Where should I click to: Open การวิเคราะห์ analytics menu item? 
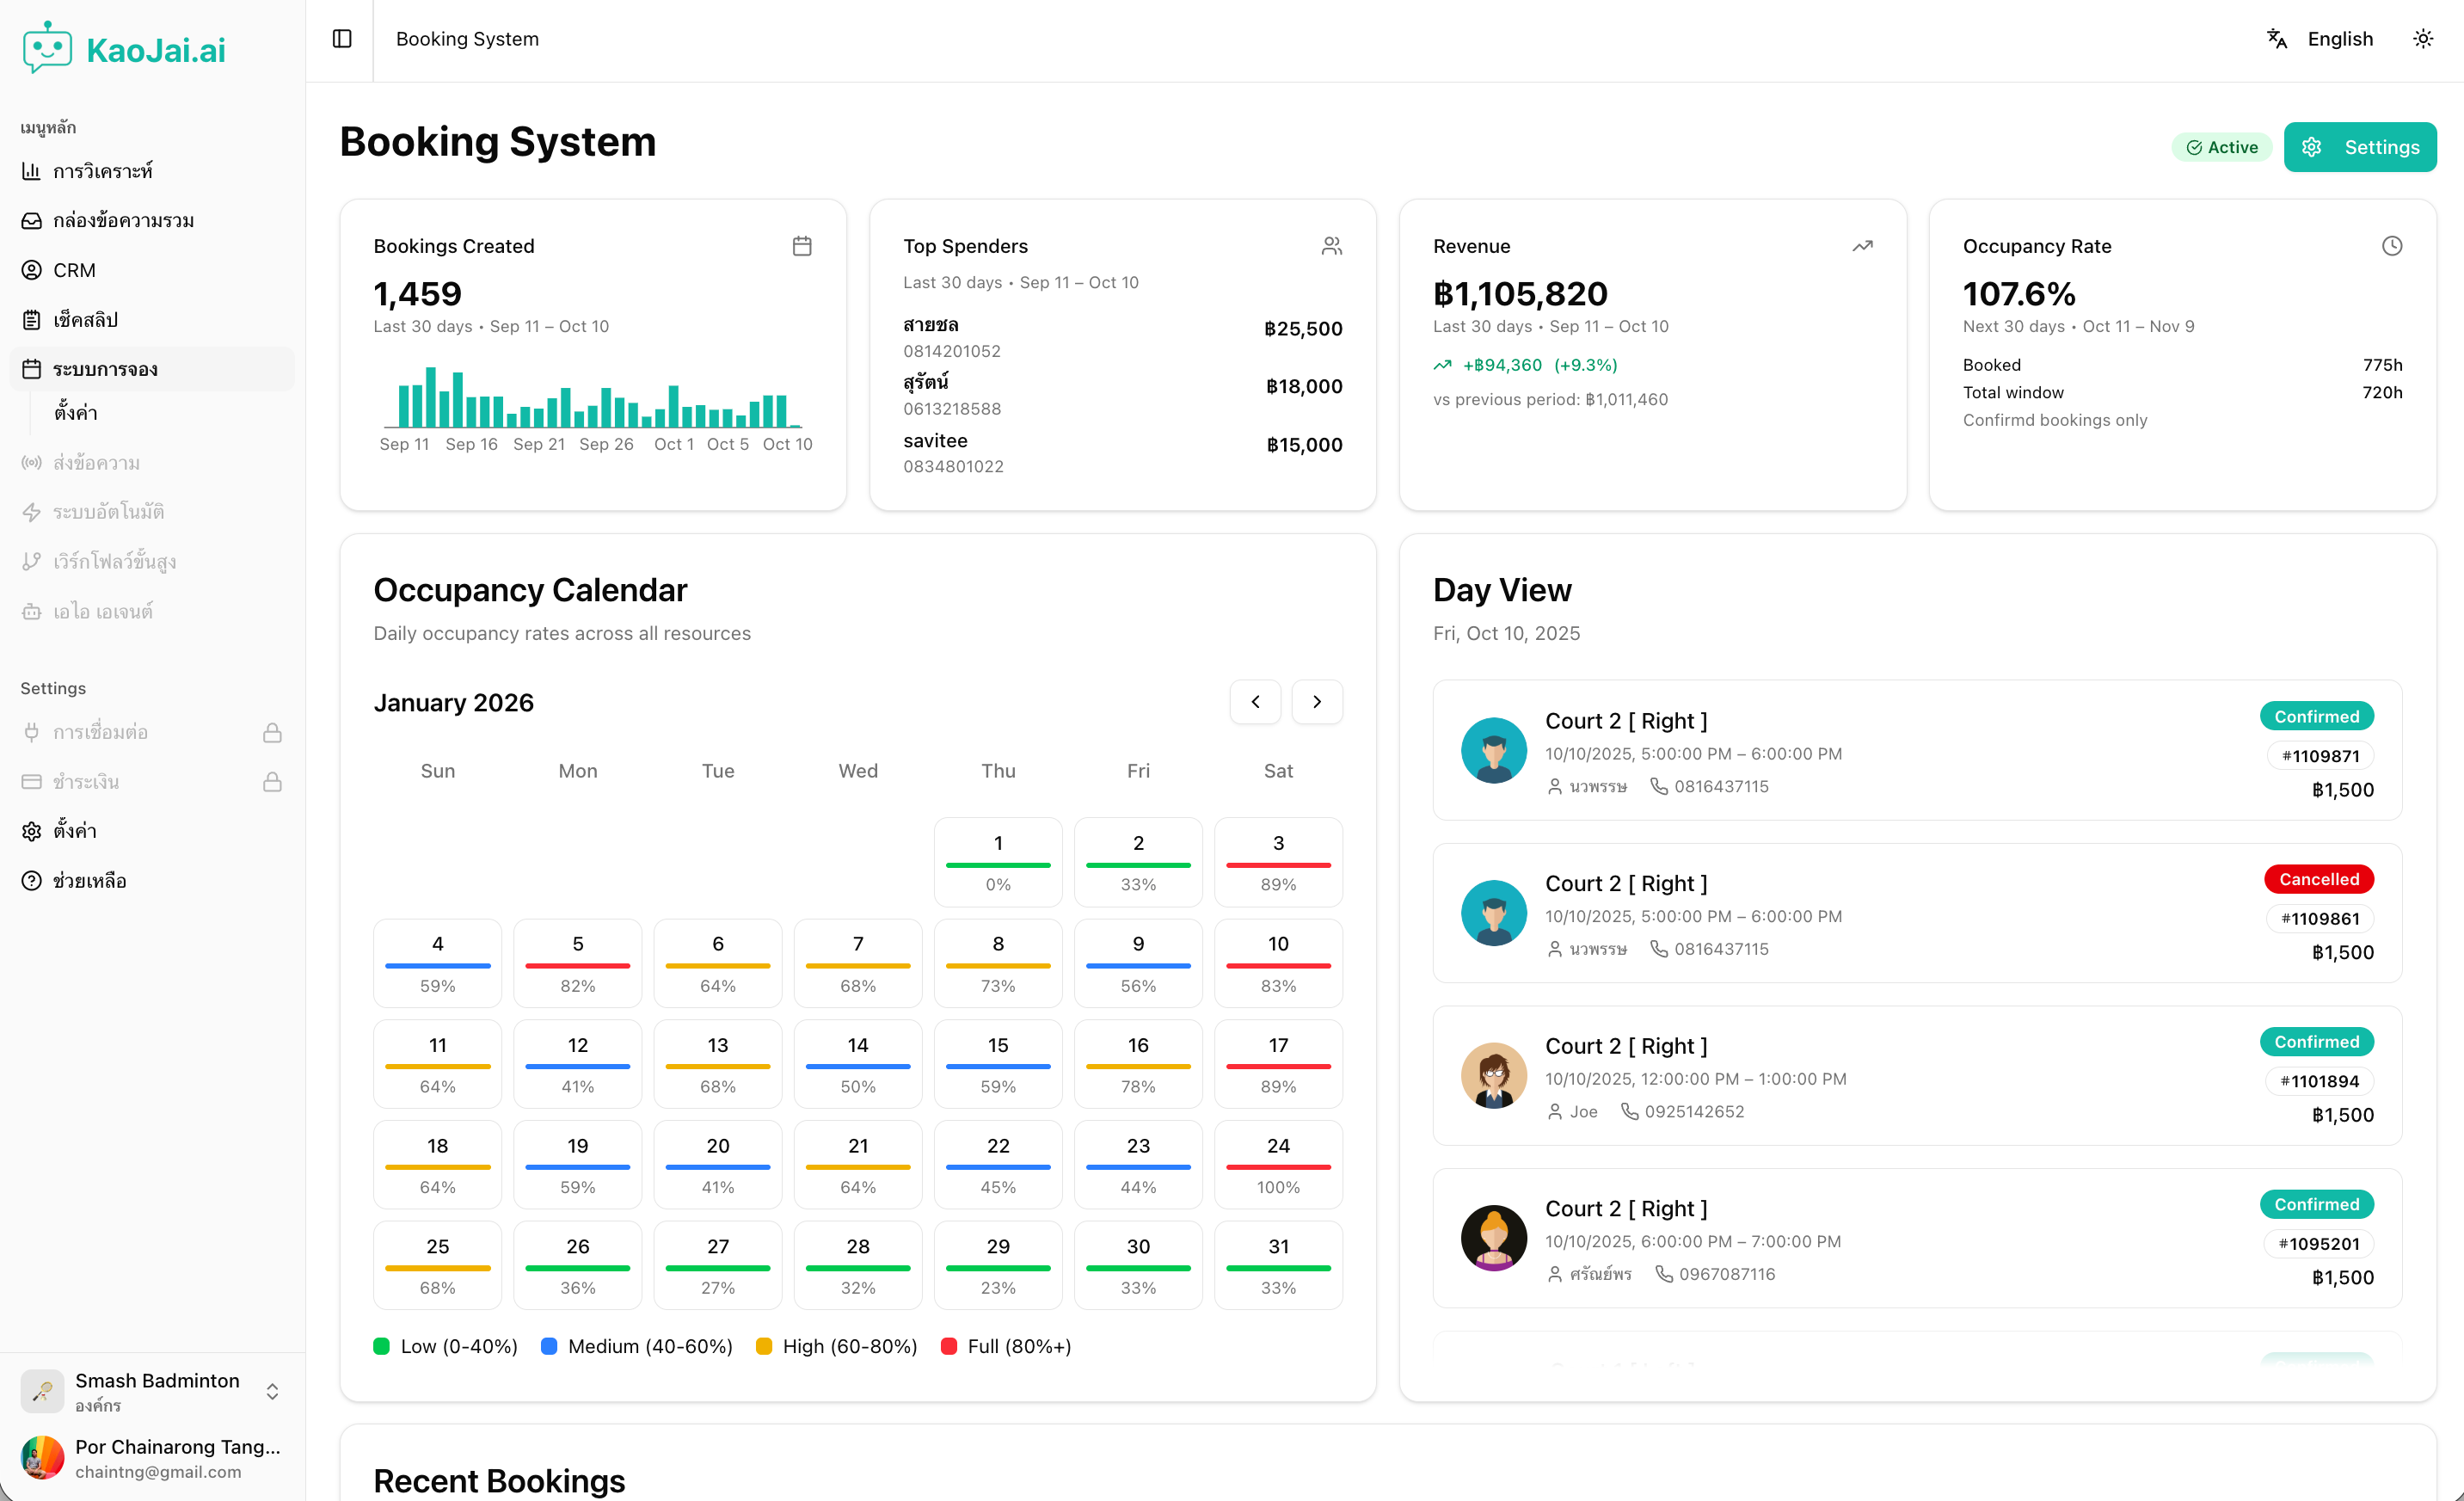tap(102, 171)
